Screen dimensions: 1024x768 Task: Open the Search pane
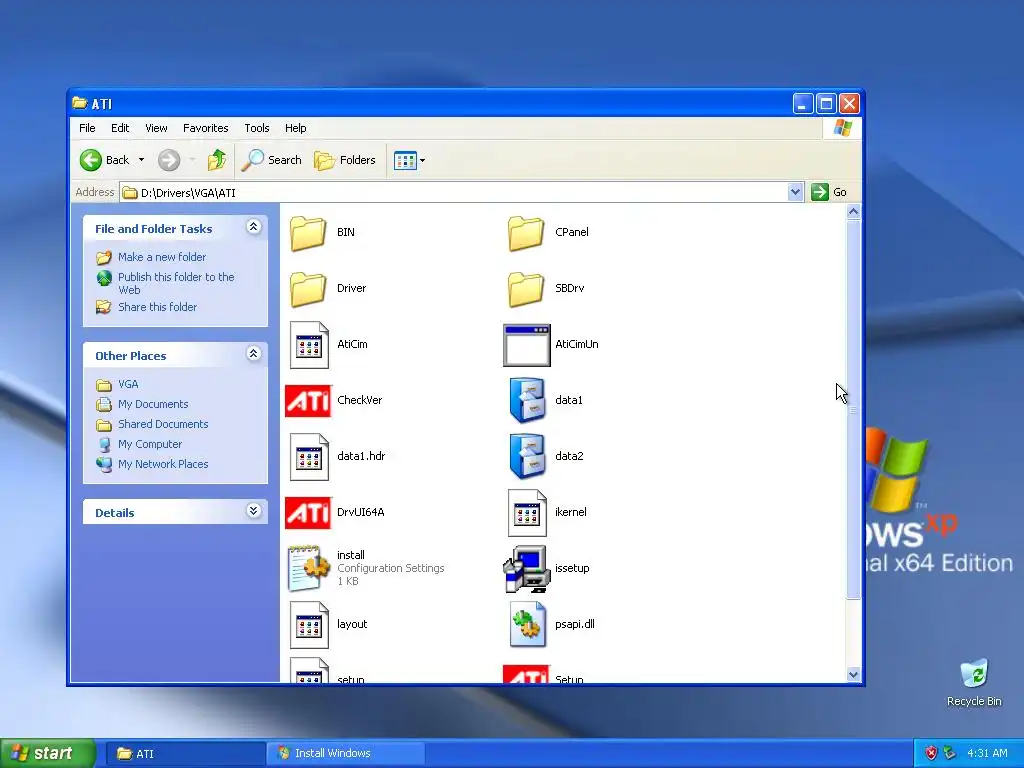[x=272, y=160]
